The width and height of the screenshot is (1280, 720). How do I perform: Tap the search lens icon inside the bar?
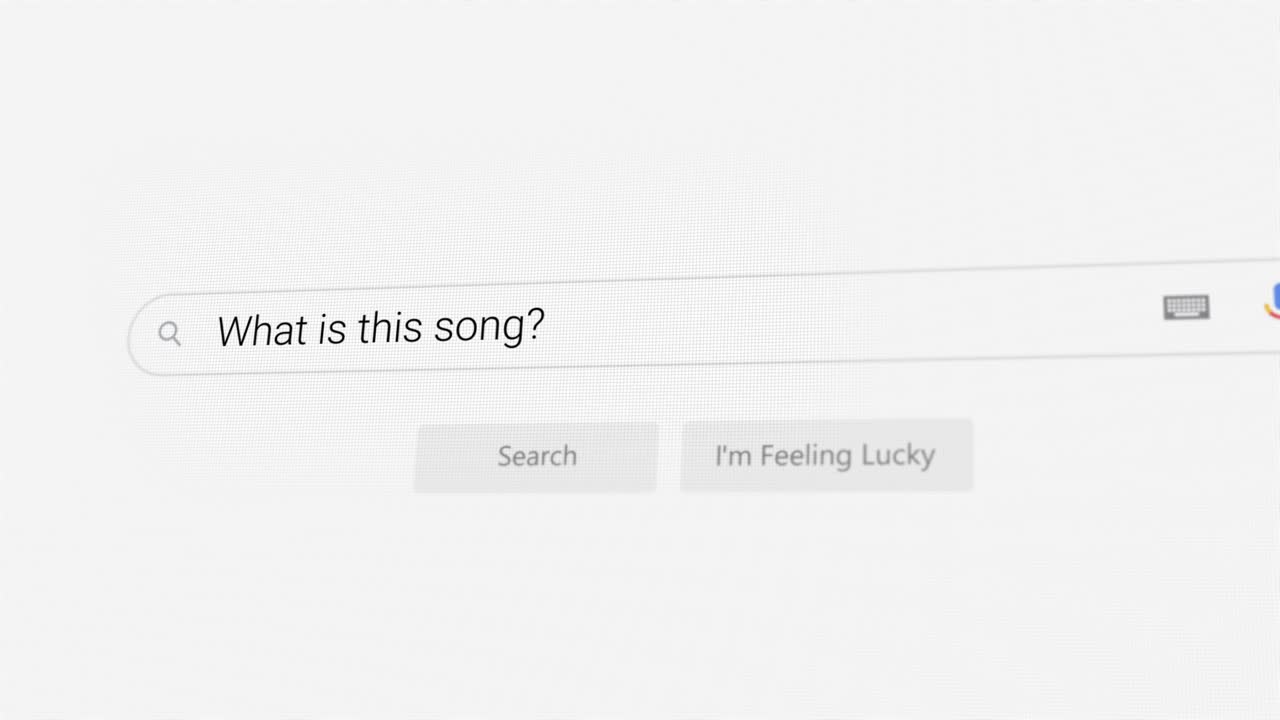tap(169, 333)
